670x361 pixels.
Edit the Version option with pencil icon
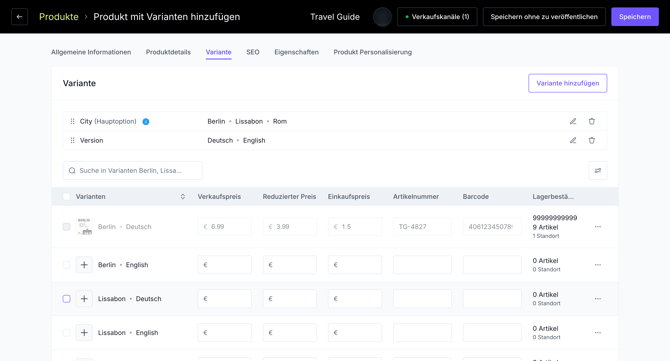click(x=573, y=140)
